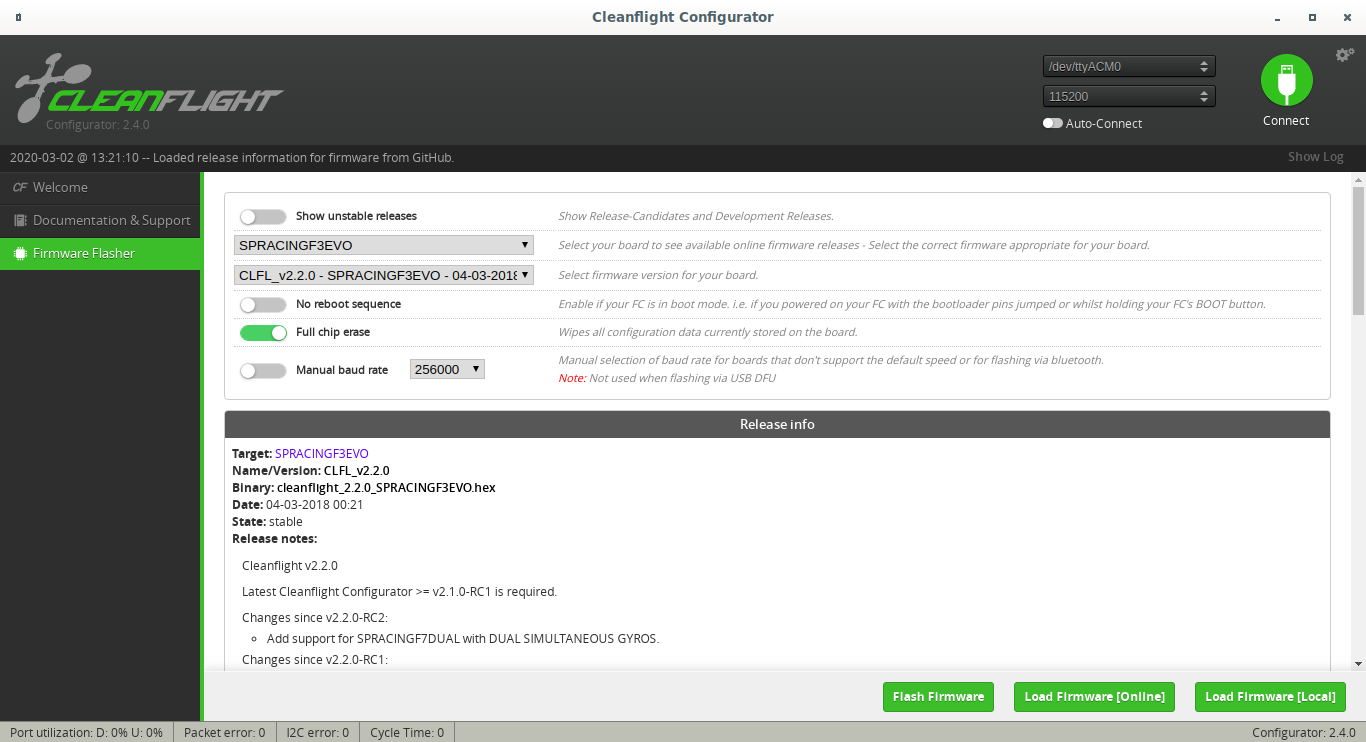Open the SPRACINGF3EVO board dropdown
Viewport: 1366px width, 742px height.
384,245
